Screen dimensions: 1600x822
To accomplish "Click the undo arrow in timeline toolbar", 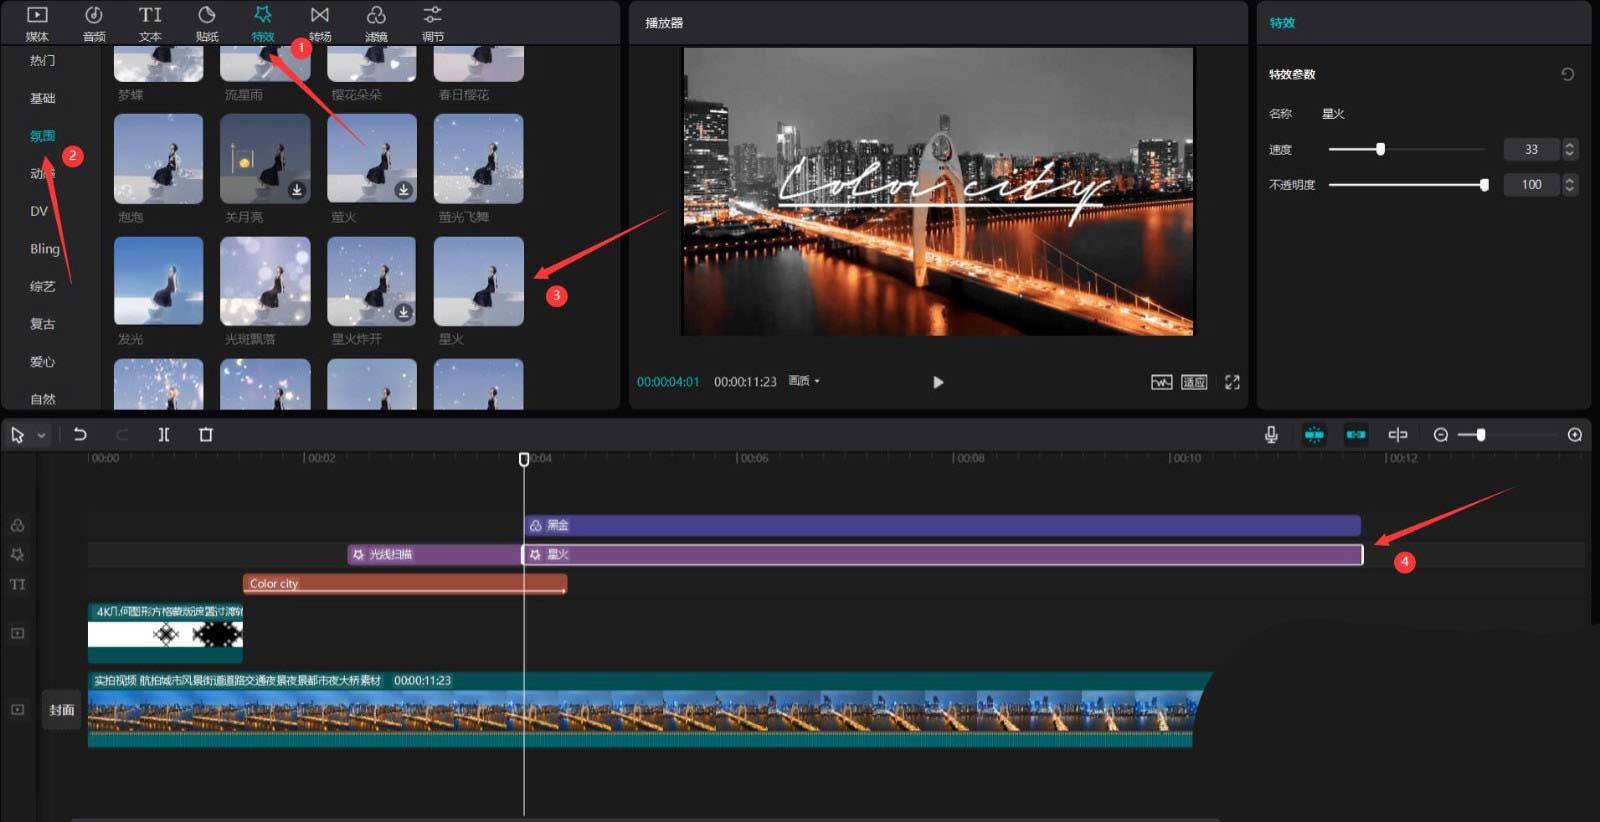I will coord(80,434).
